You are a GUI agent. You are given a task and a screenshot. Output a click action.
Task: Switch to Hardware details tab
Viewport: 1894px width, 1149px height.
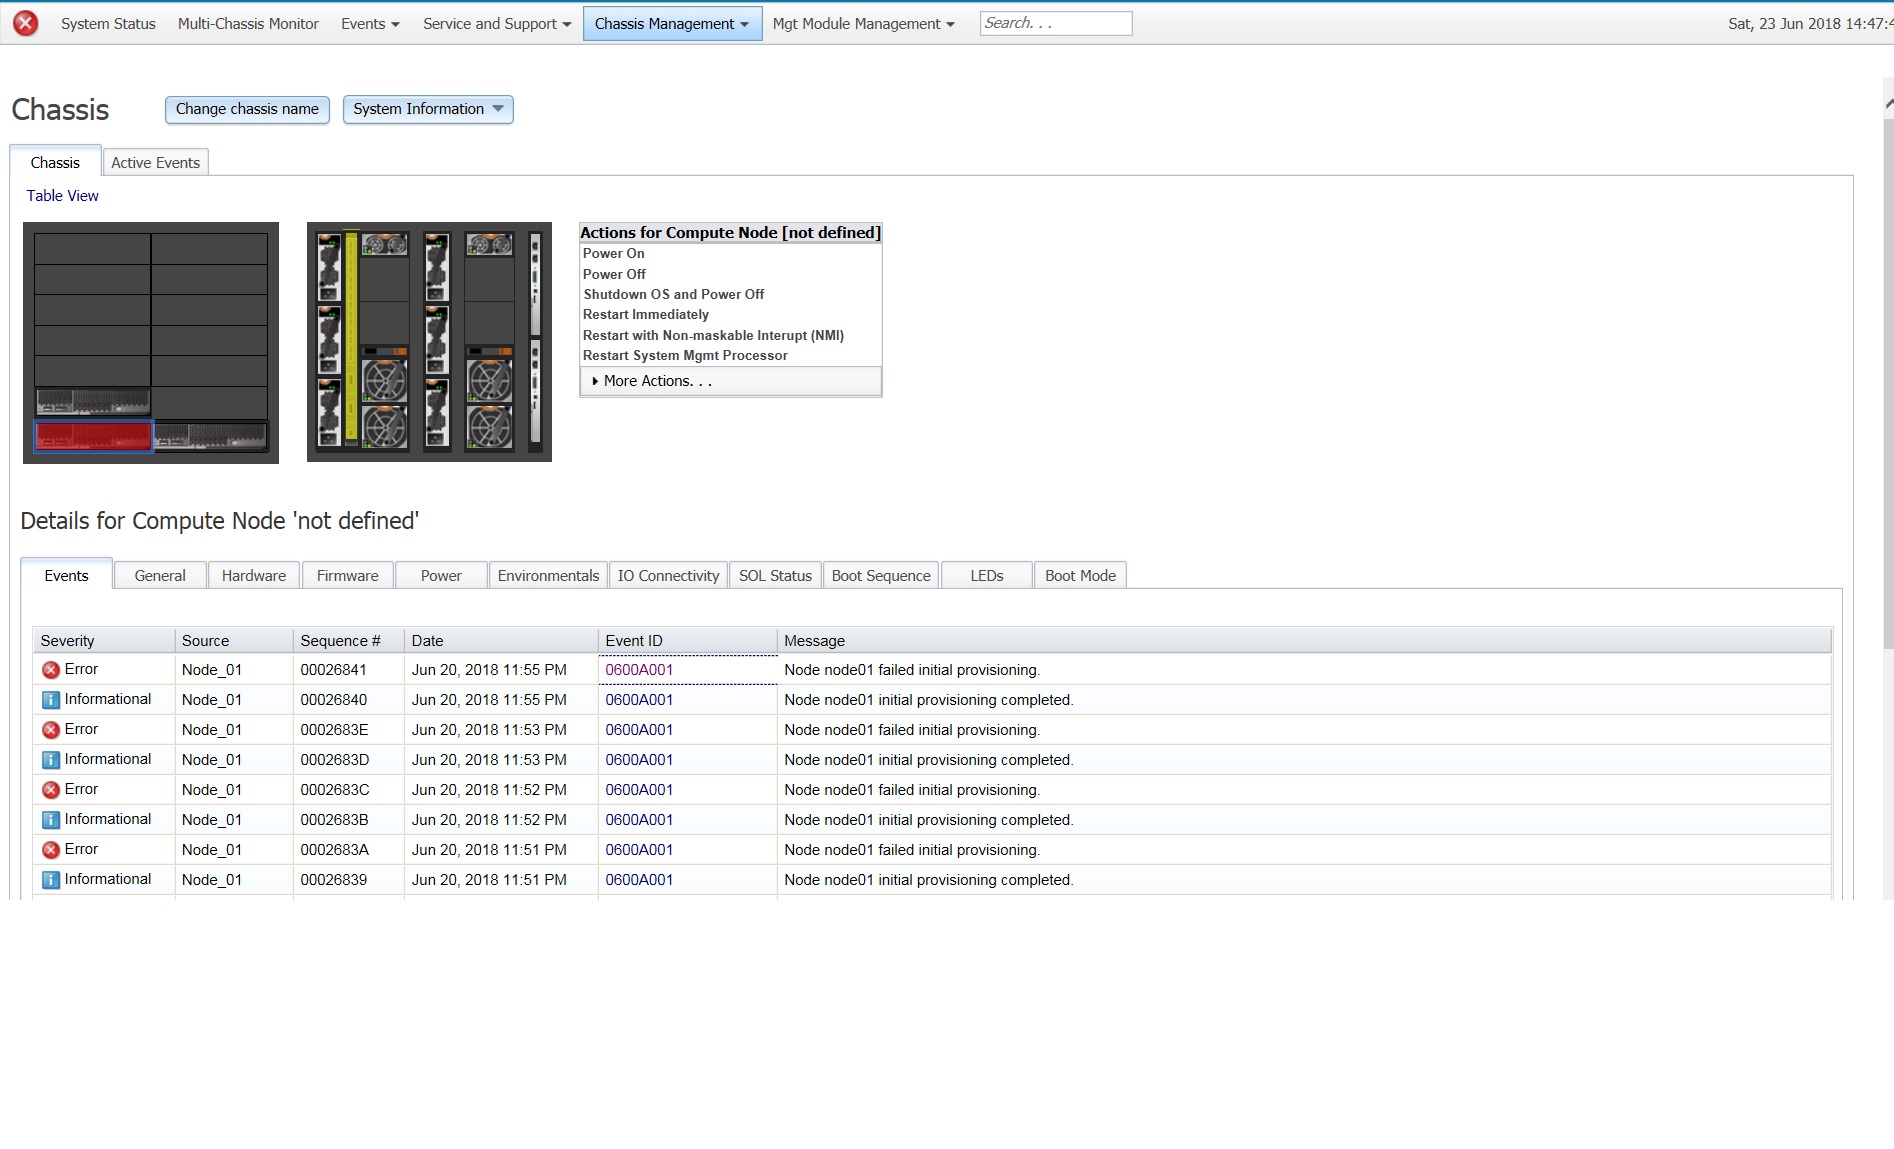pyautogui.click(x=254, y=575)
